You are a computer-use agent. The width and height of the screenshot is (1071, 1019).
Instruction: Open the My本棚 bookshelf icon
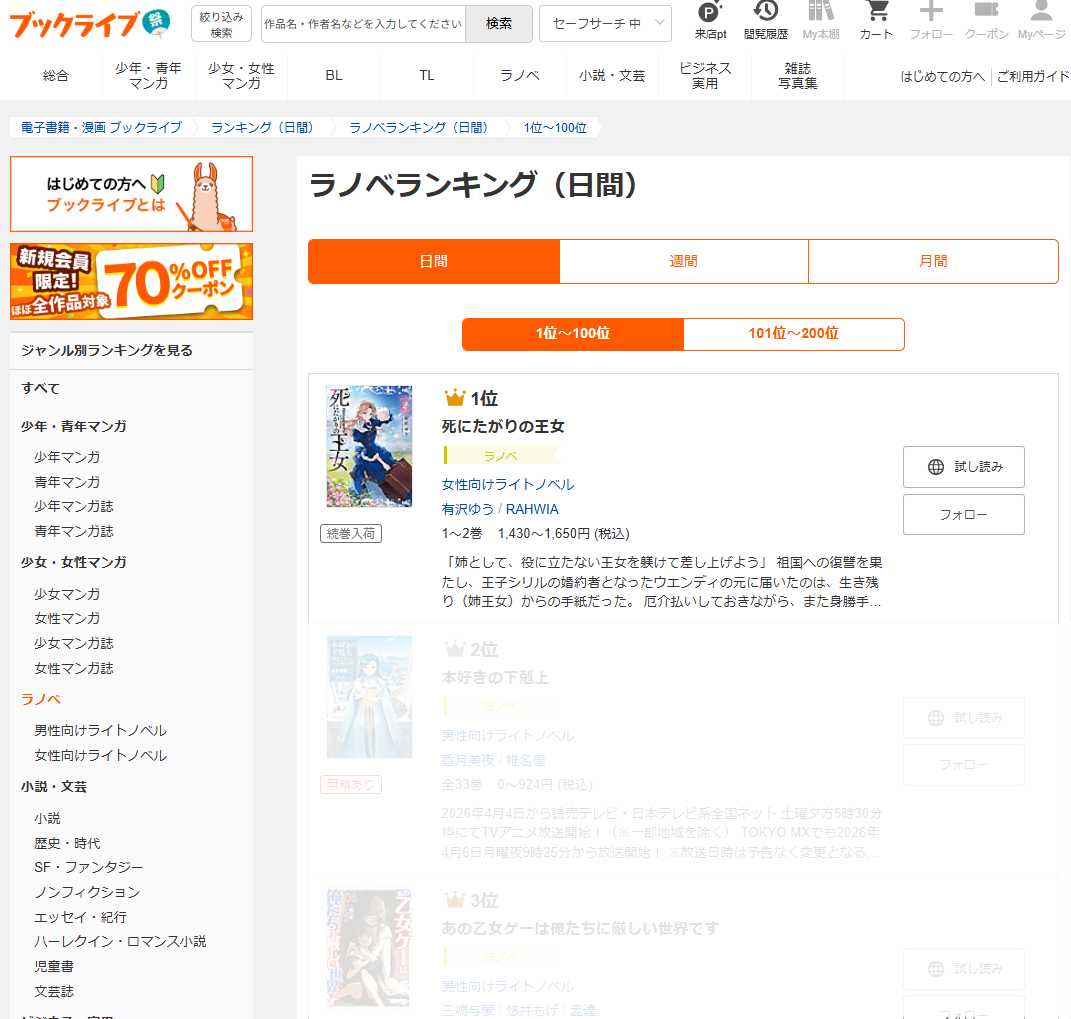click(821, 20)
